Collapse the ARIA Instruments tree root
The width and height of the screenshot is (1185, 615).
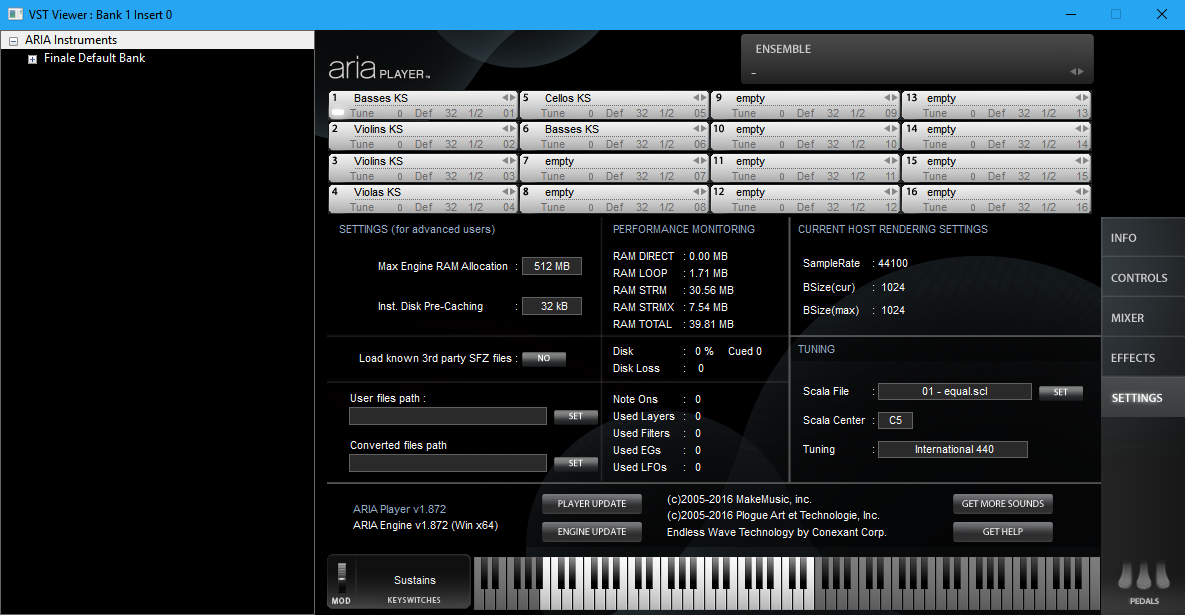point(13,41)
